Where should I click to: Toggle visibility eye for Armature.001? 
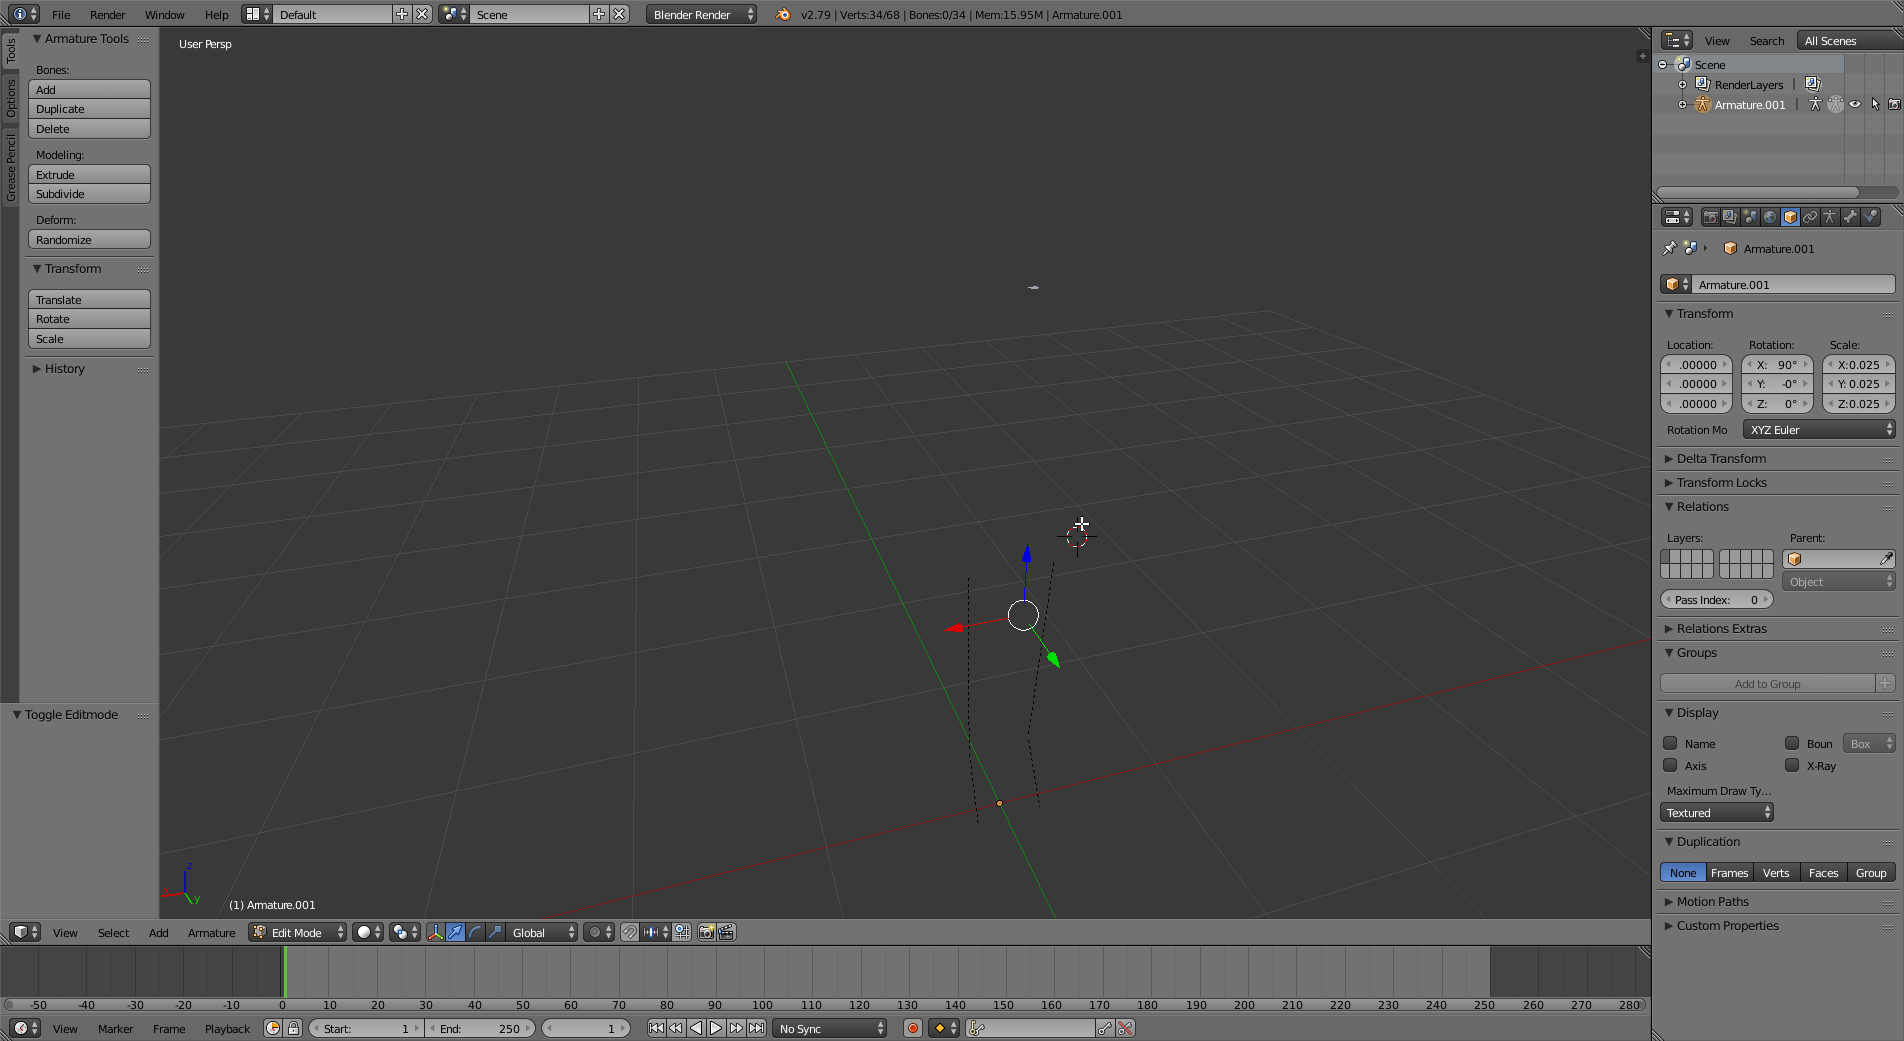(x=1855, y=105)
